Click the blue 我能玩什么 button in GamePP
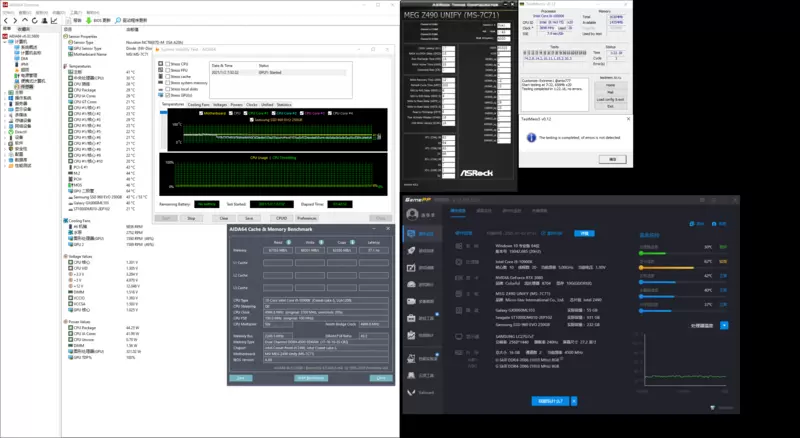800x438 pixels. (x=551, y=401)
